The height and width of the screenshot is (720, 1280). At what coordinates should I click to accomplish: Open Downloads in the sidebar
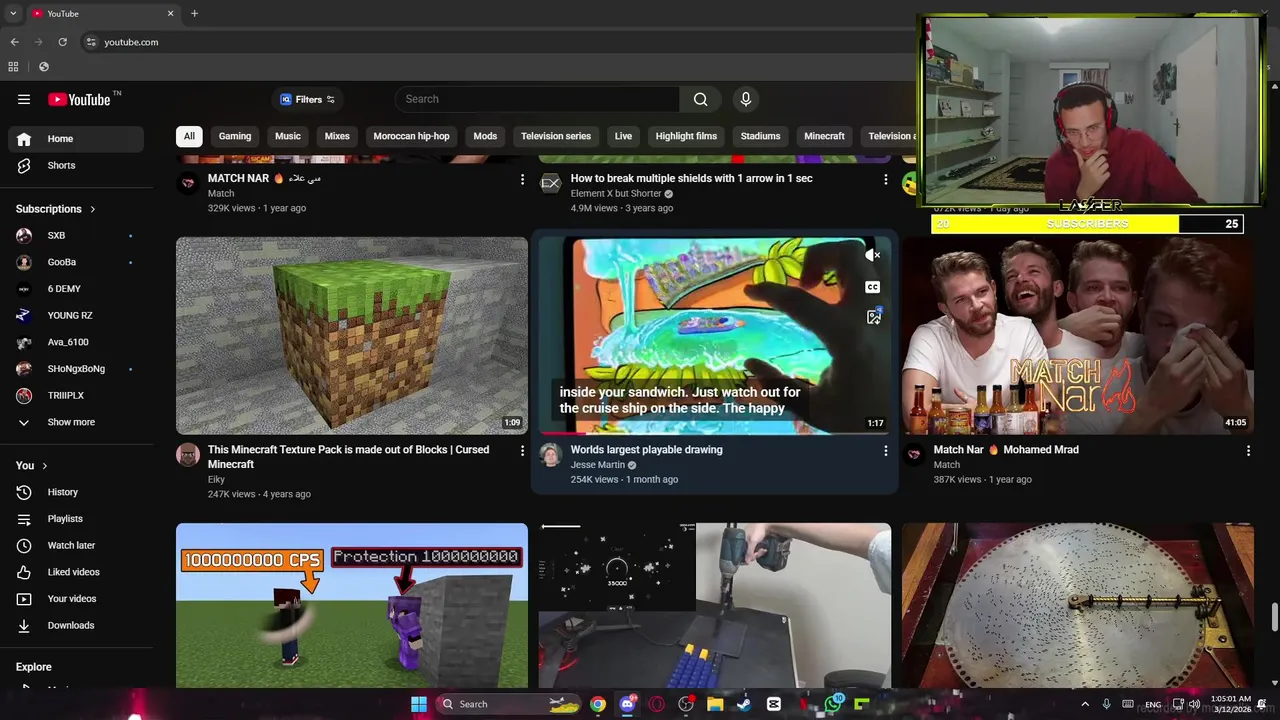[x=76, y=625]
